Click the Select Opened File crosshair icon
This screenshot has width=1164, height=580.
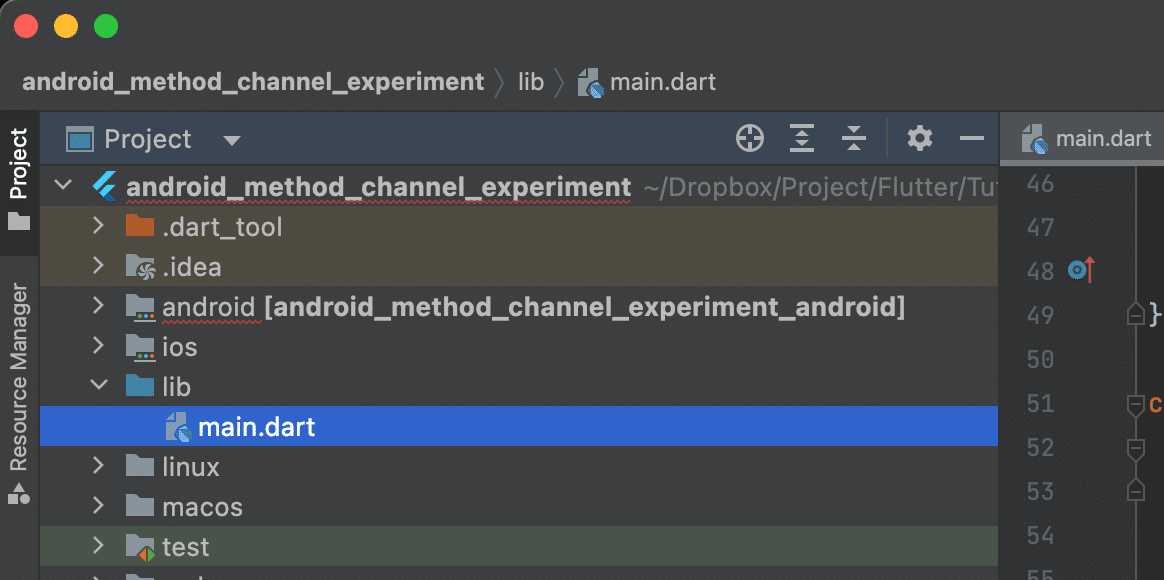click(749, 138)
